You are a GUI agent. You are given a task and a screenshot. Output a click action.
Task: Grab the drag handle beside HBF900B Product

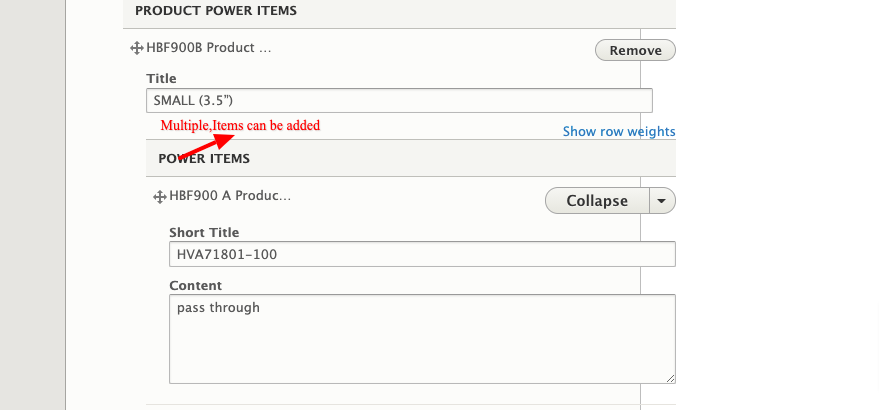tap(137, 48)
